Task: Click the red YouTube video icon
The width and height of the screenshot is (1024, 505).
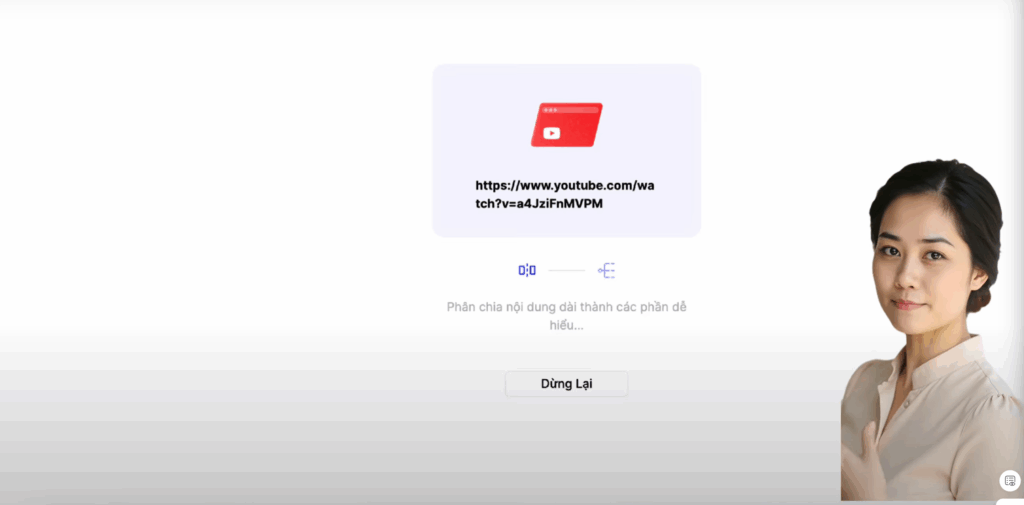Action: point(566,125)
